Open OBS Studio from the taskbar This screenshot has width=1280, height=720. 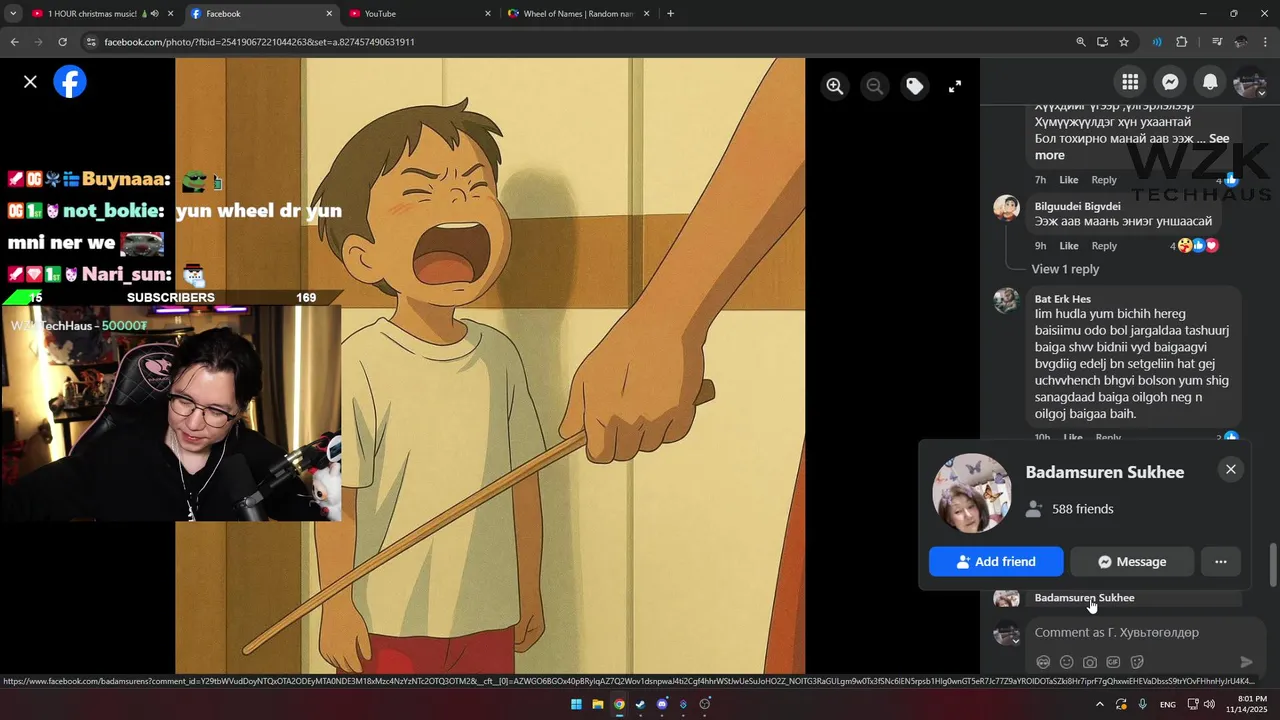[x=705, y=704]
